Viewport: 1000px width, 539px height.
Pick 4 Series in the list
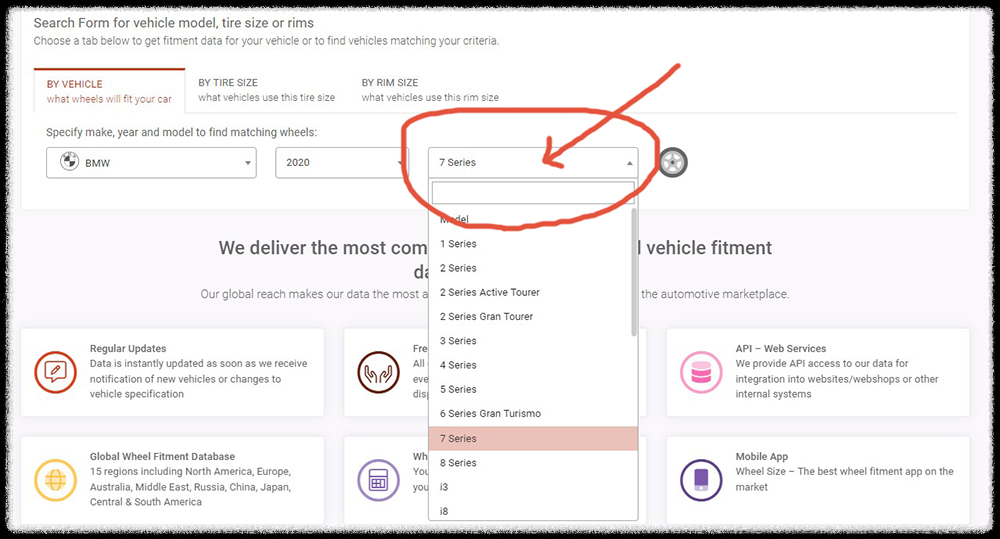click(x=533, y=365)
